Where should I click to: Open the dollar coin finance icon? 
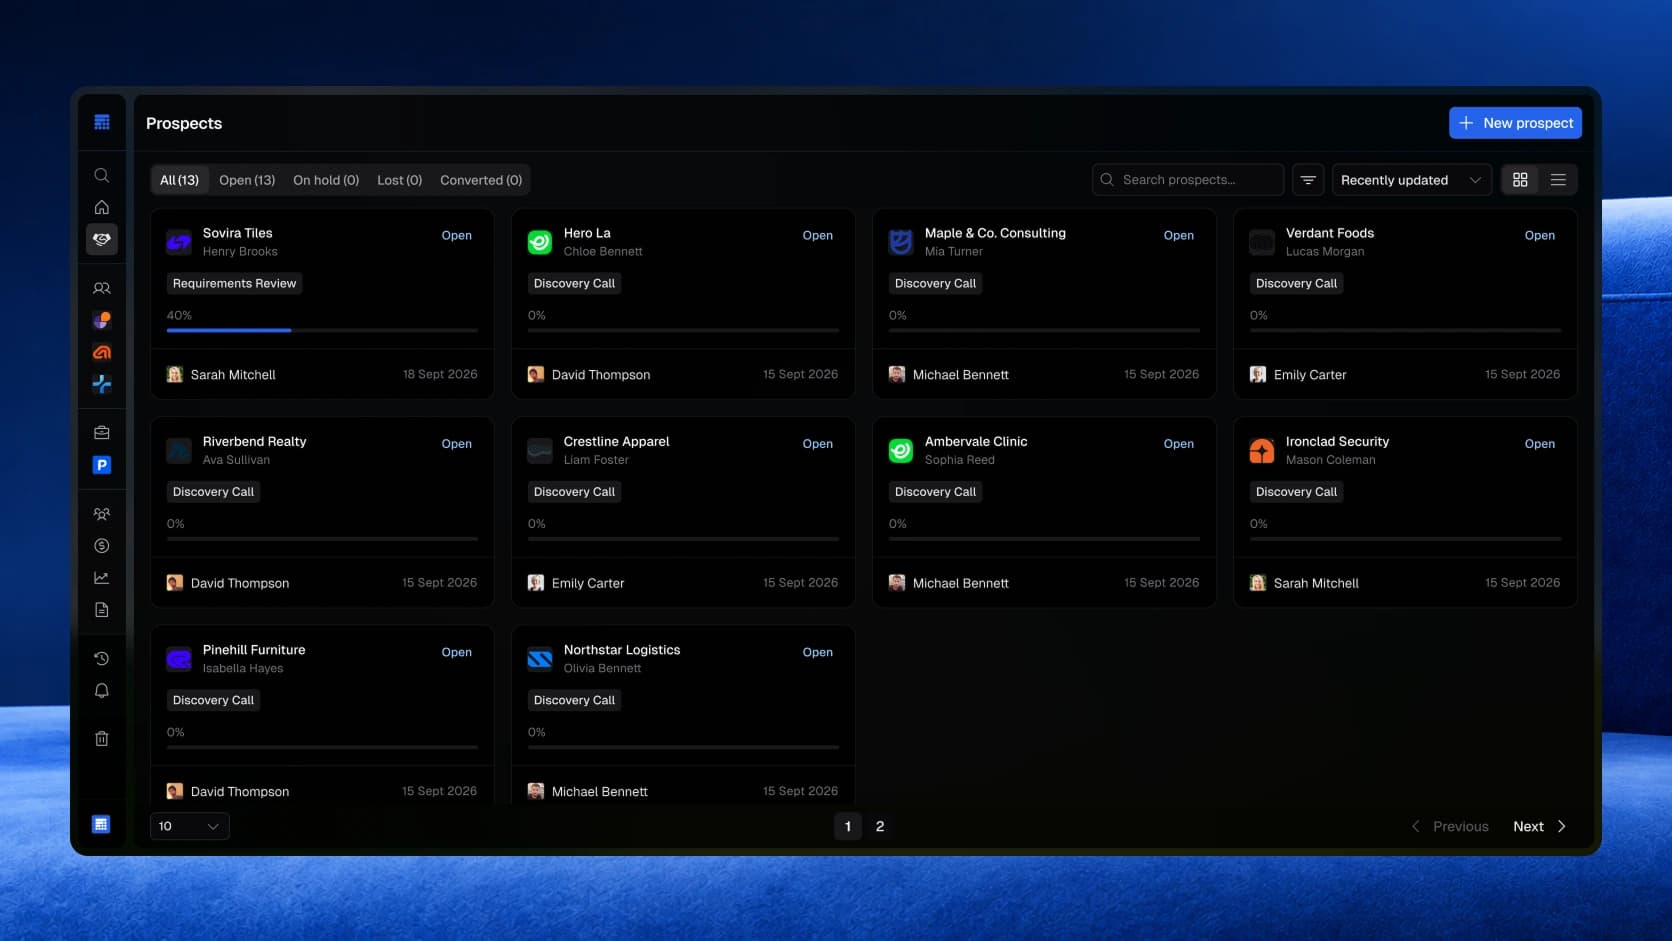tap(101, 546)
